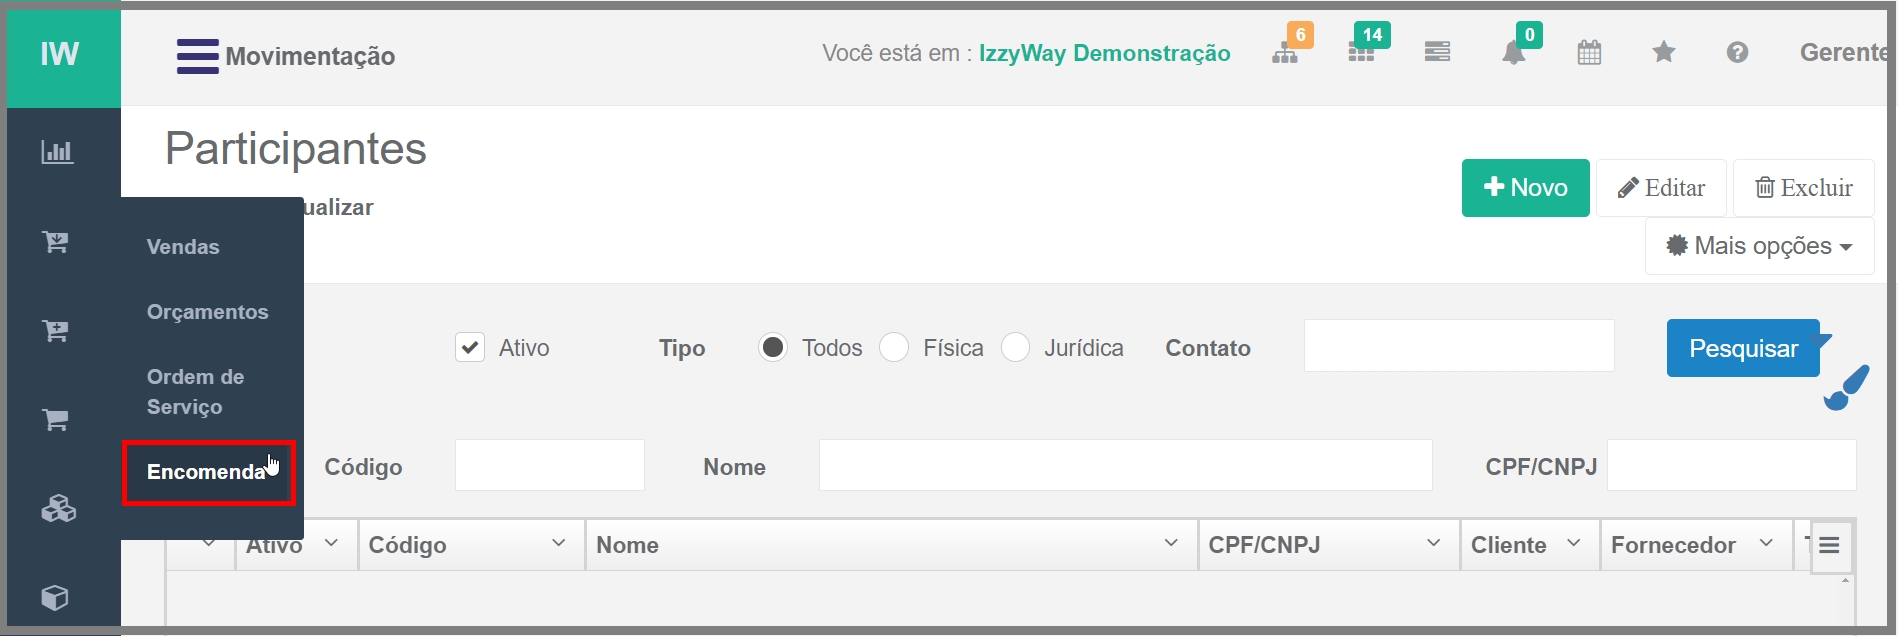This screenshot has width=1898, height=636.
Task: Open the Nome column dropdown arrow
Action: coord(1171,543)
